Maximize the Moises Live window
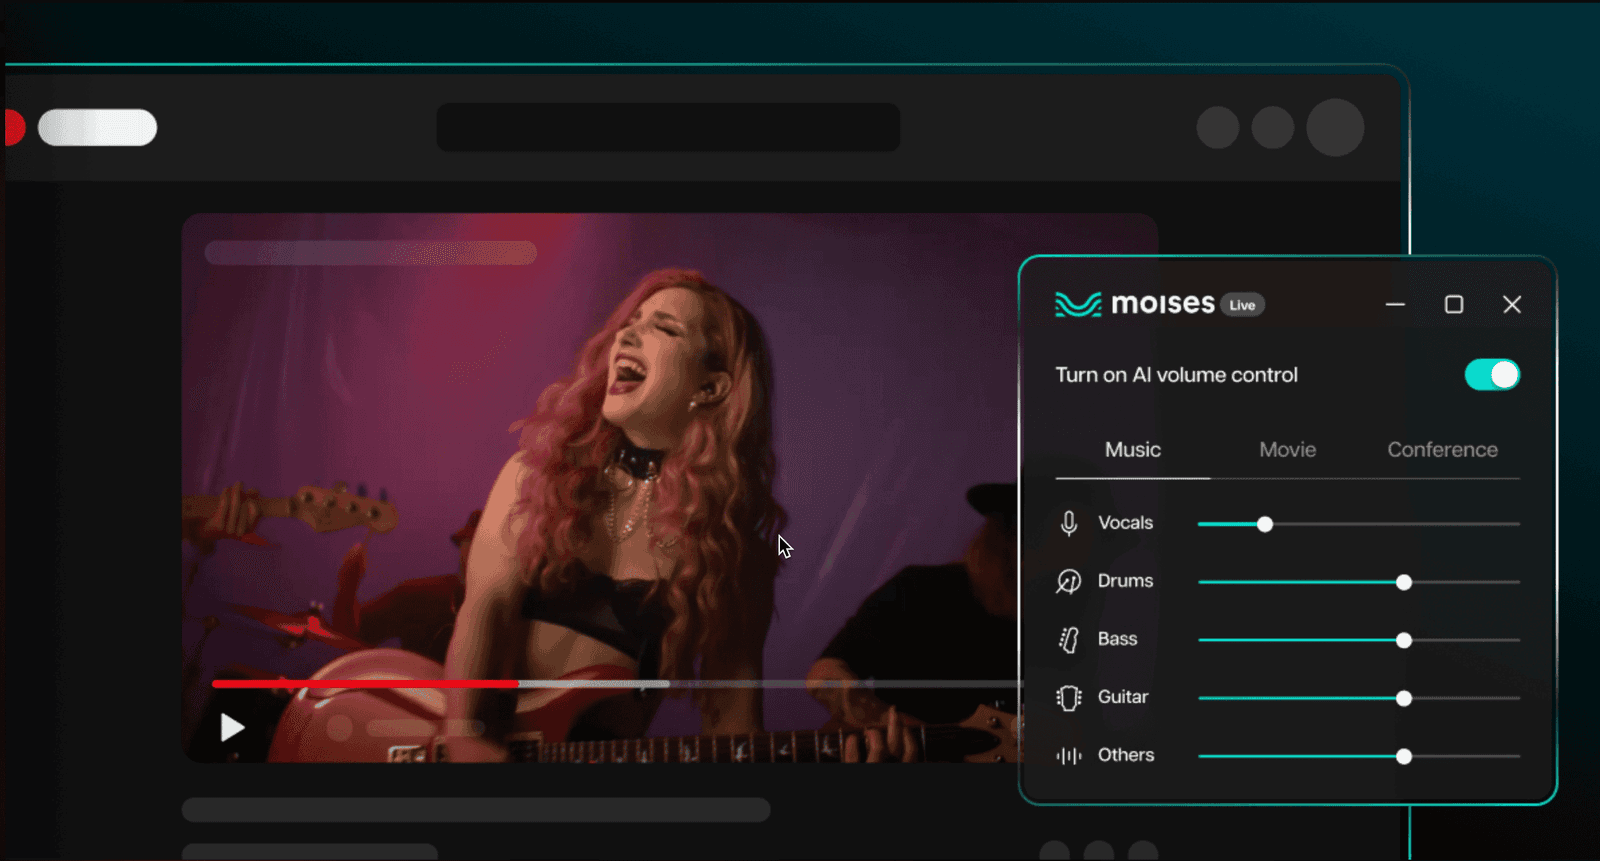 tap(1454, 304)
